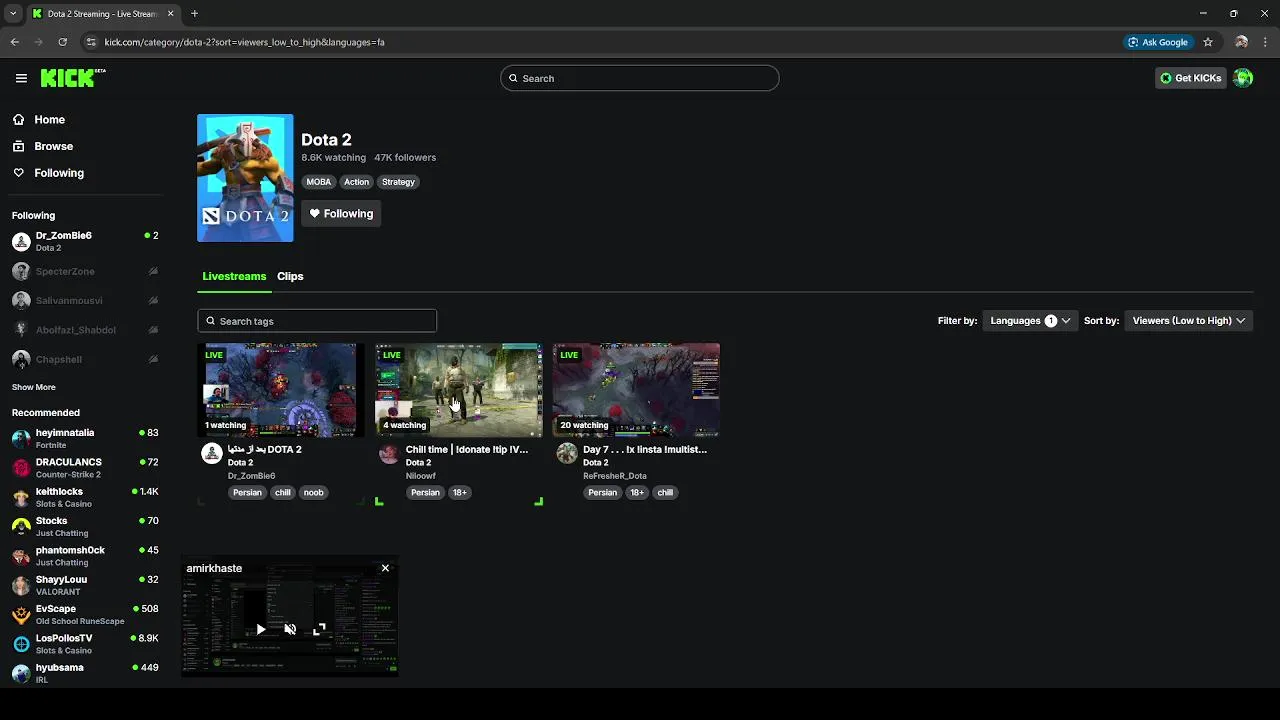Click the chill tag on ReFresheR_Dota stream
This screenshot has height=720, width=1280.
665,492
